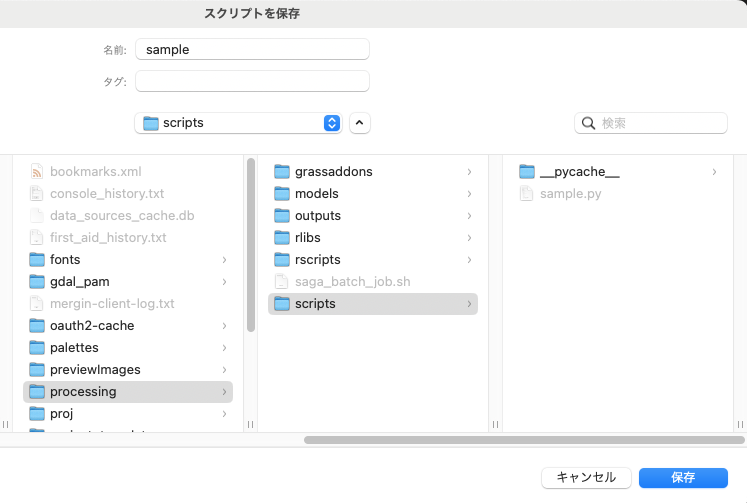Click the 保存 (Save) button
Screen dimensions: 747x503
click(x=683, y=477)
